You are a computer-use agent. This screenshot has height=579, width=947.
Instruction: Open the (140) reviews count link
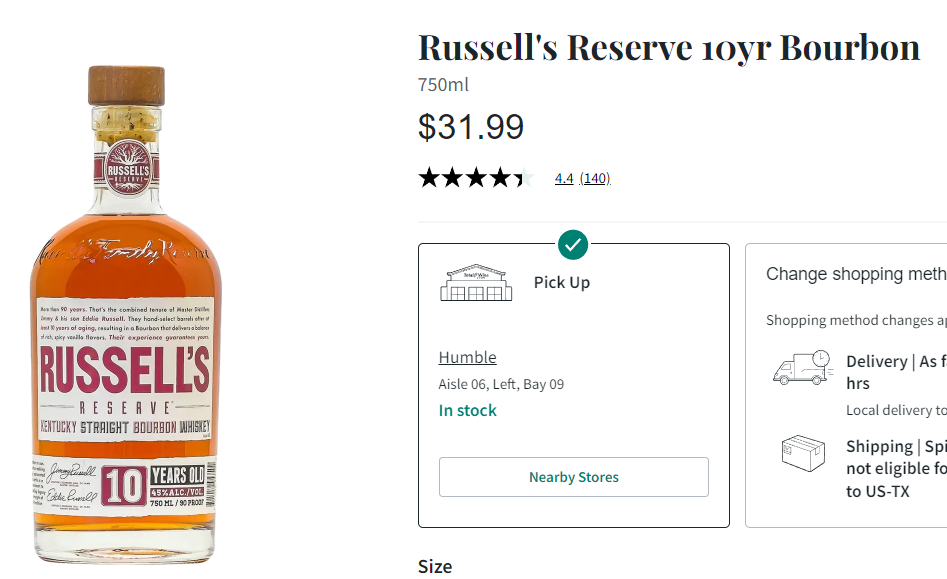tap(594, 178)
